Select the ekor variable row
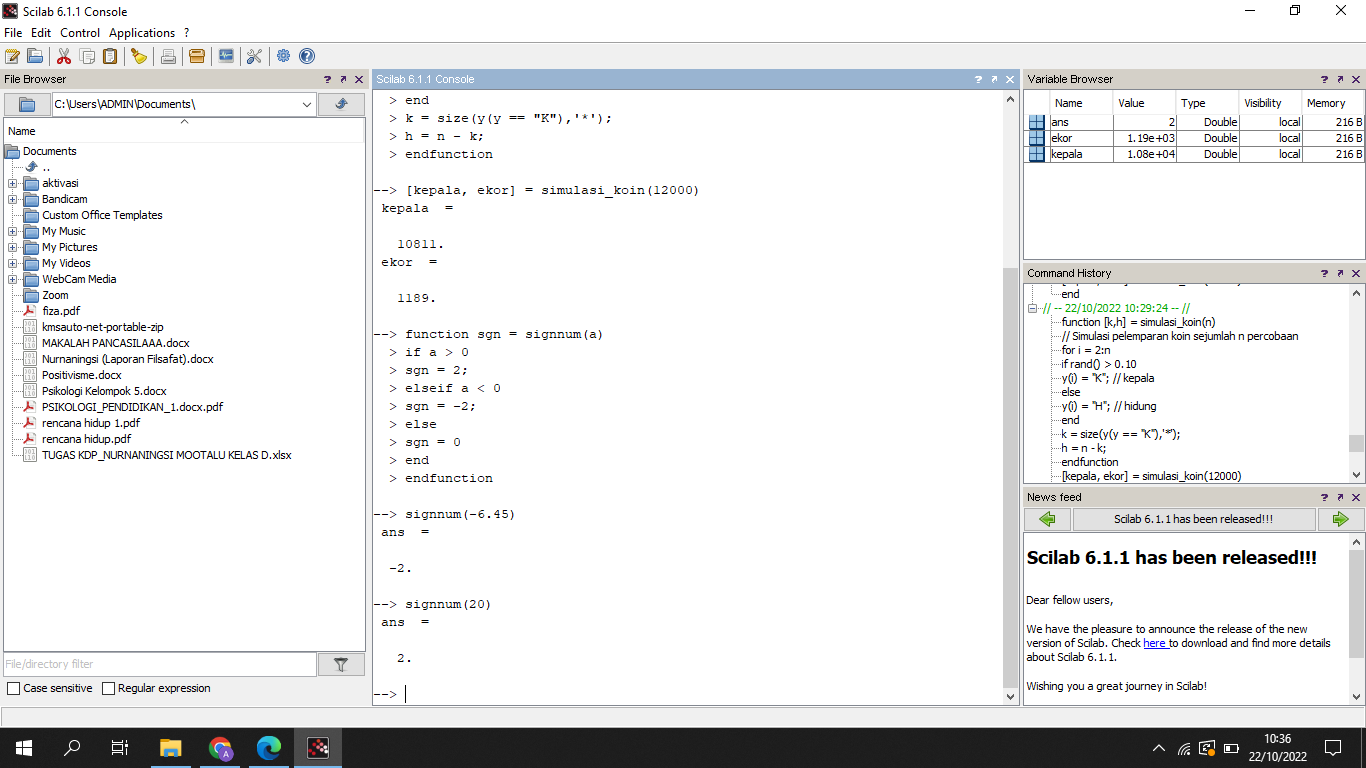The image size is (1366, 768). coord(1195,138)
